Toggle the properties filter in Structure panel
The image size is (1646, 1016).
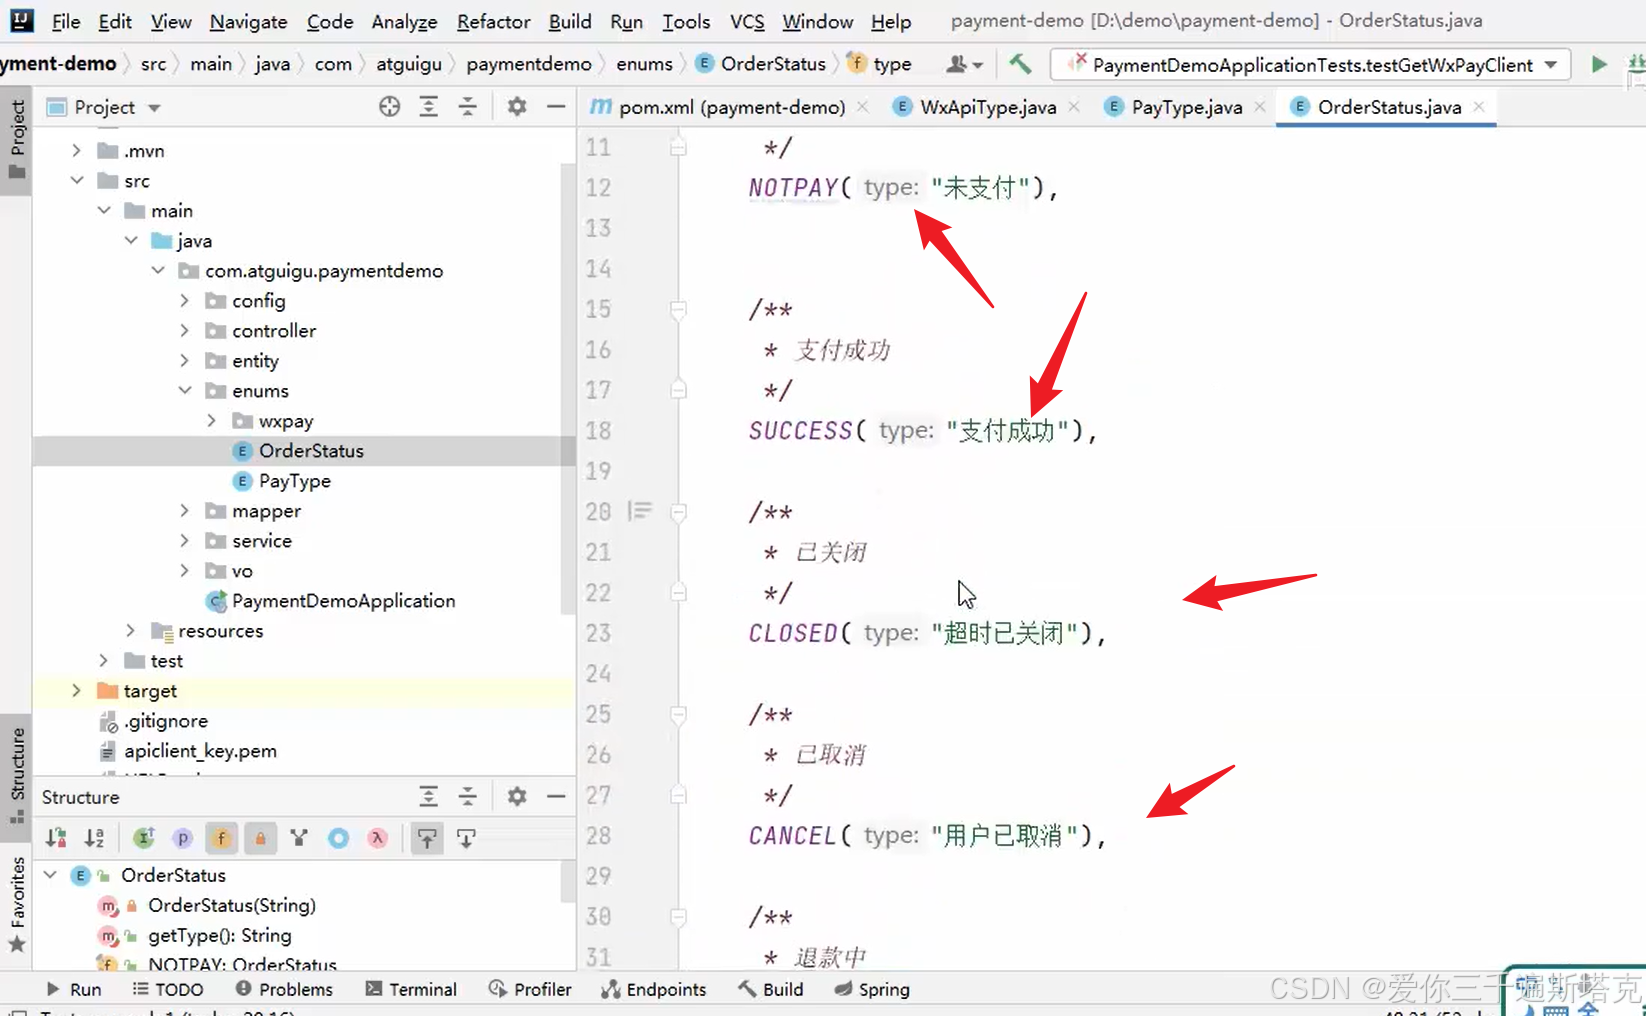point(183,838)
